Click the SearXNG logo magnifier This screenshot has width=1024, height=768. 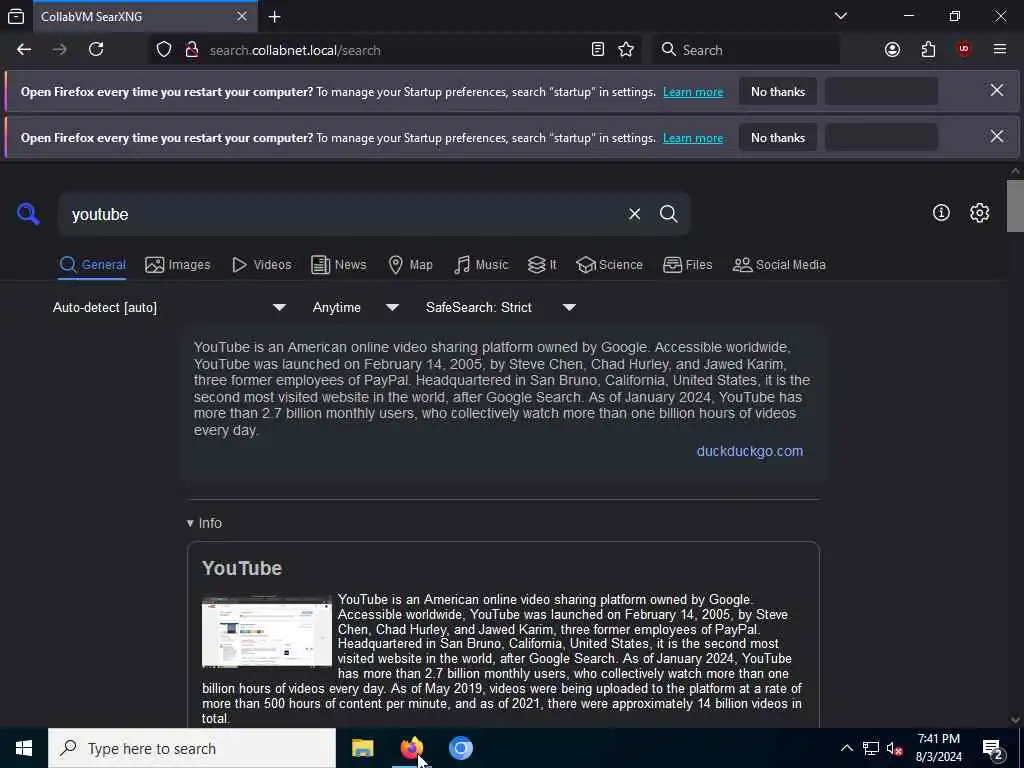(28, 214)
